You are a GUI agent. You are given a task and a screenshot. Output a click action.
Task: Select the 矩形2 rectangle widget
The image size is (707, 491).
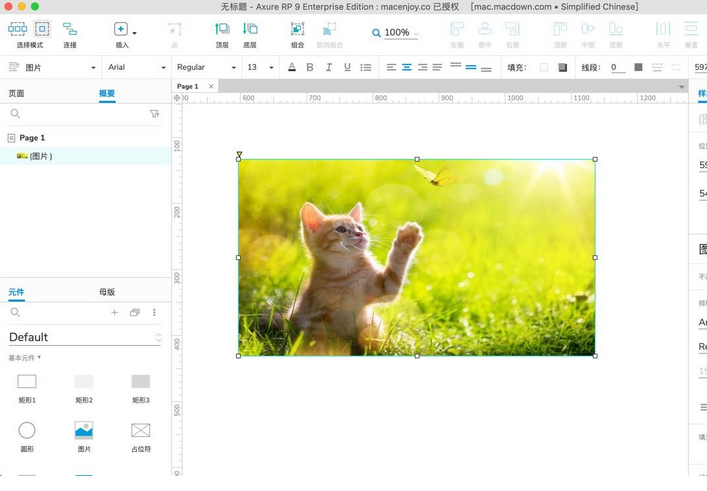click(x=84, y=387)
